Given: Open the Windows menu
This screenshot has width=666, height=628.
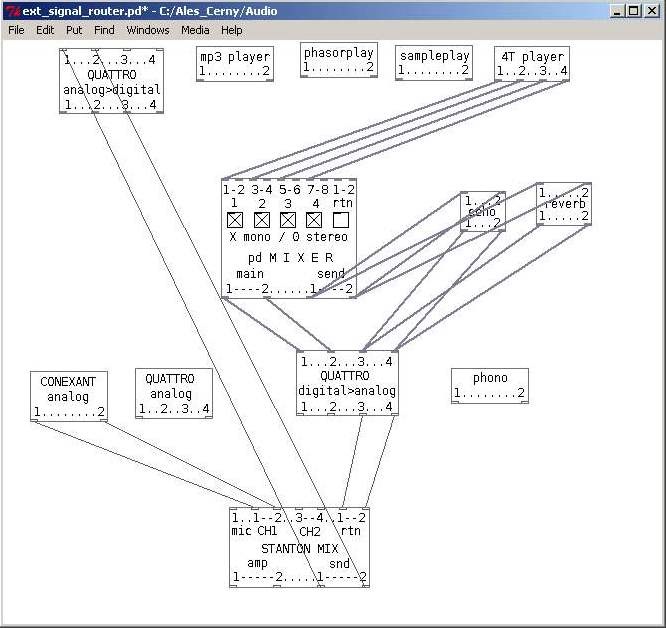Looking at the screenshot, I should tap(148, 30).
